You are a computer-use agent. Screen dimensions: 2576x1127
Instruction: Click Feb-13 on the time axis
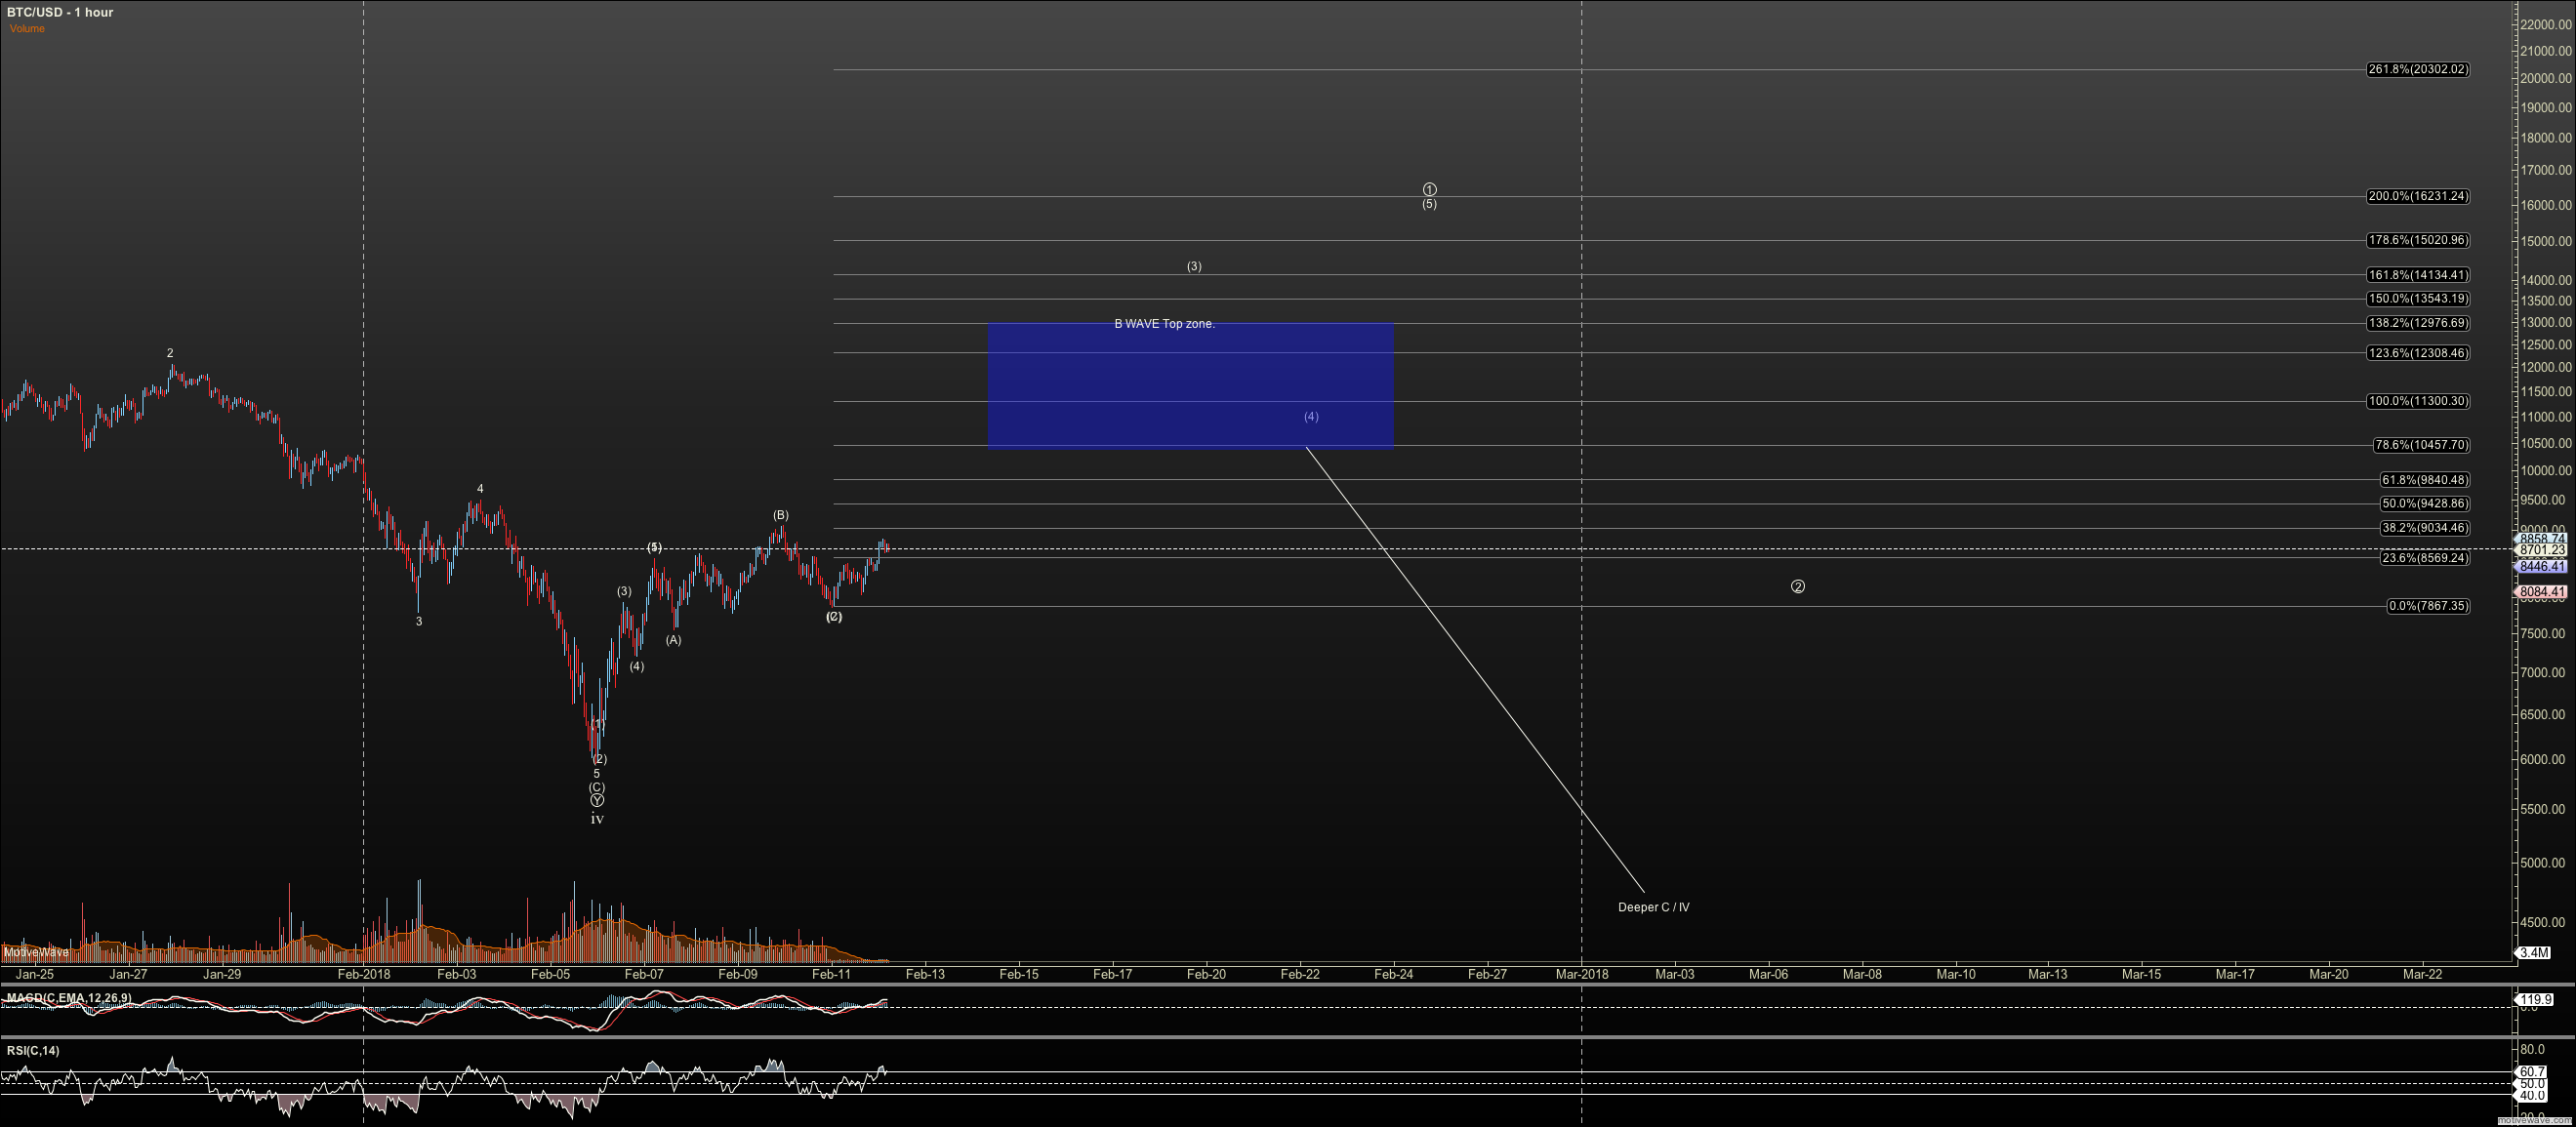click(x=925, y=974)
